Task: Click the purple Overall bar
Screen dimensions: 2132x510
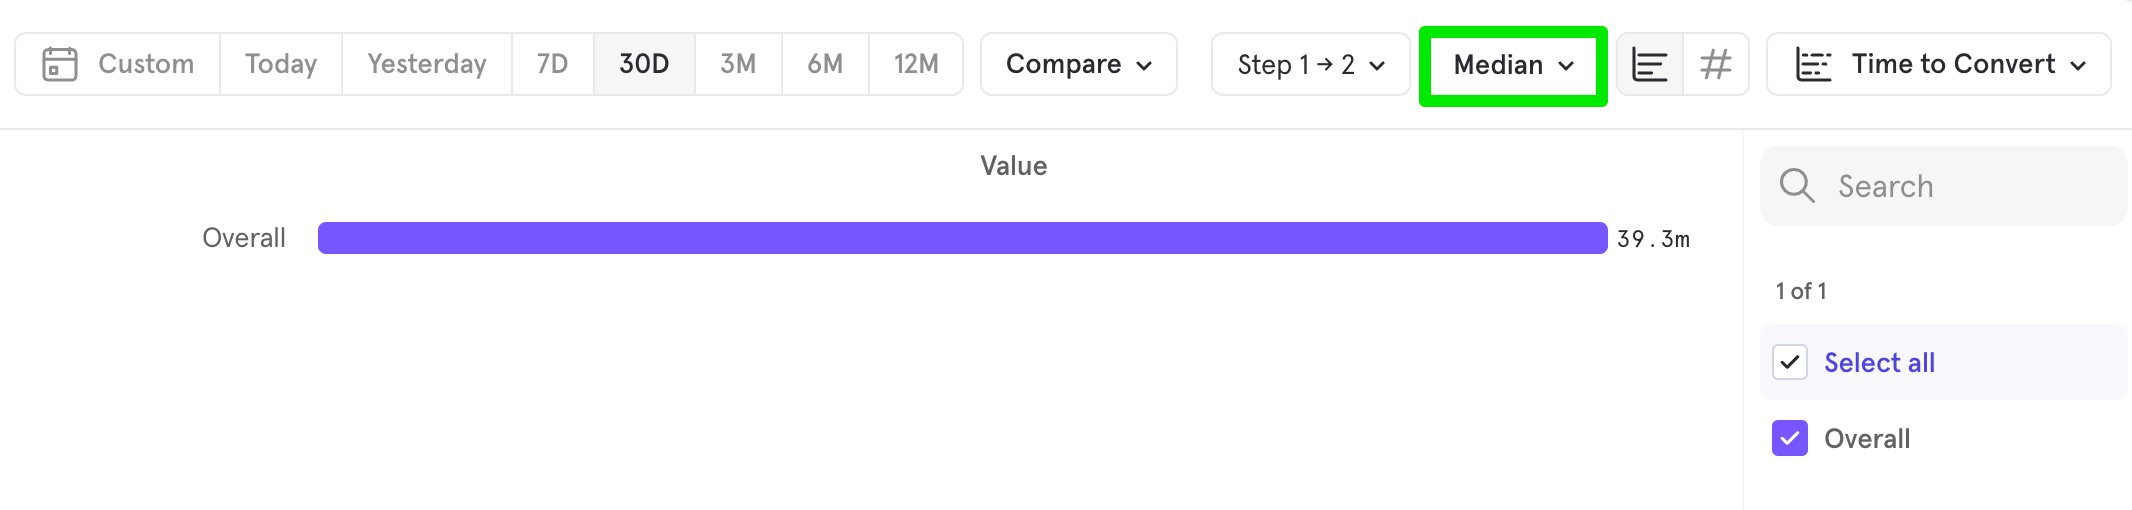Action: (962, 238)
